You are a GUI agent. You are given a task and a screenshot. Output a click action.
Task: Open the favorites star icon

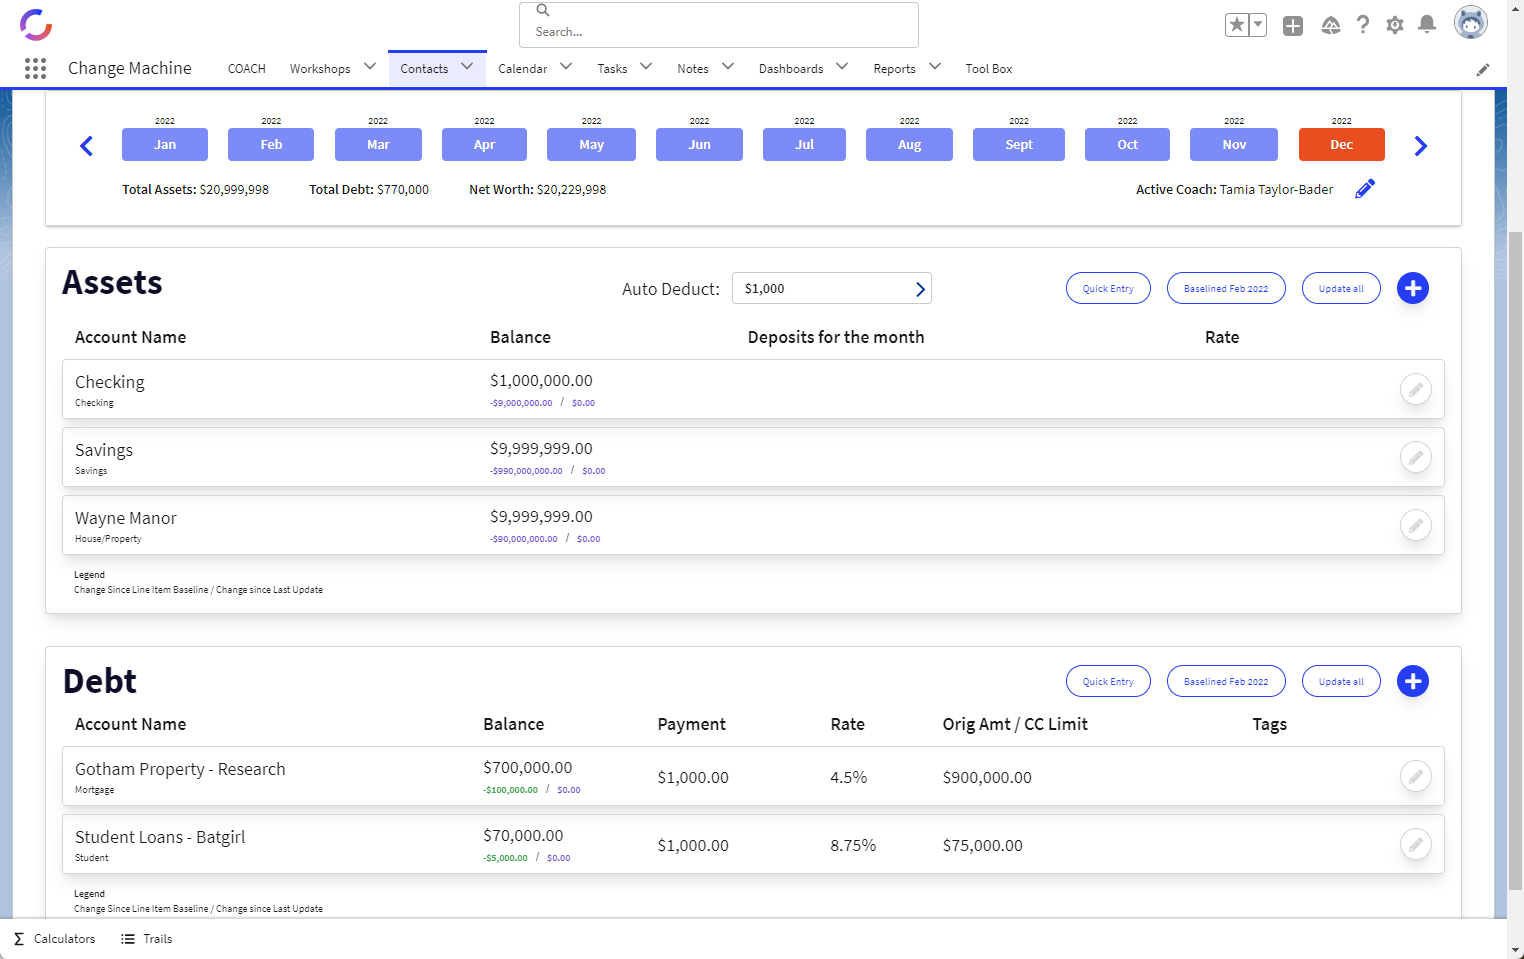[1237, 25]
